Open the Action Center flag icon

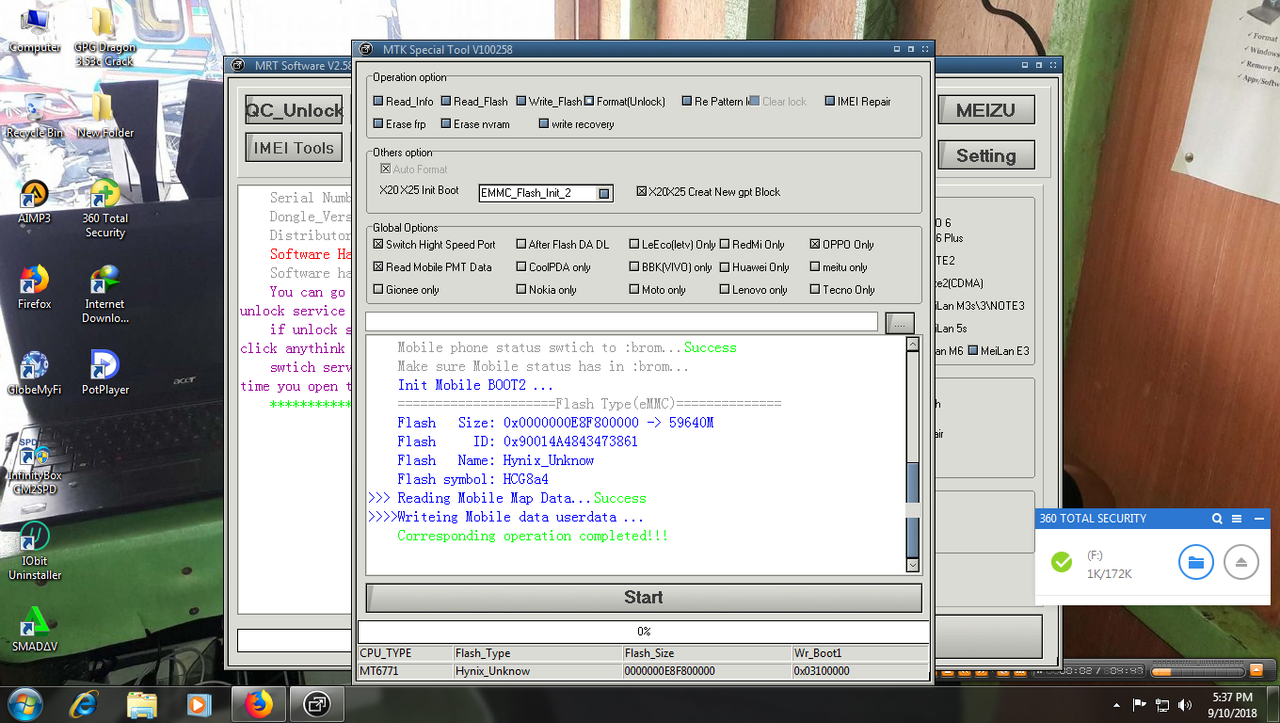click(x=1139, y=704)
